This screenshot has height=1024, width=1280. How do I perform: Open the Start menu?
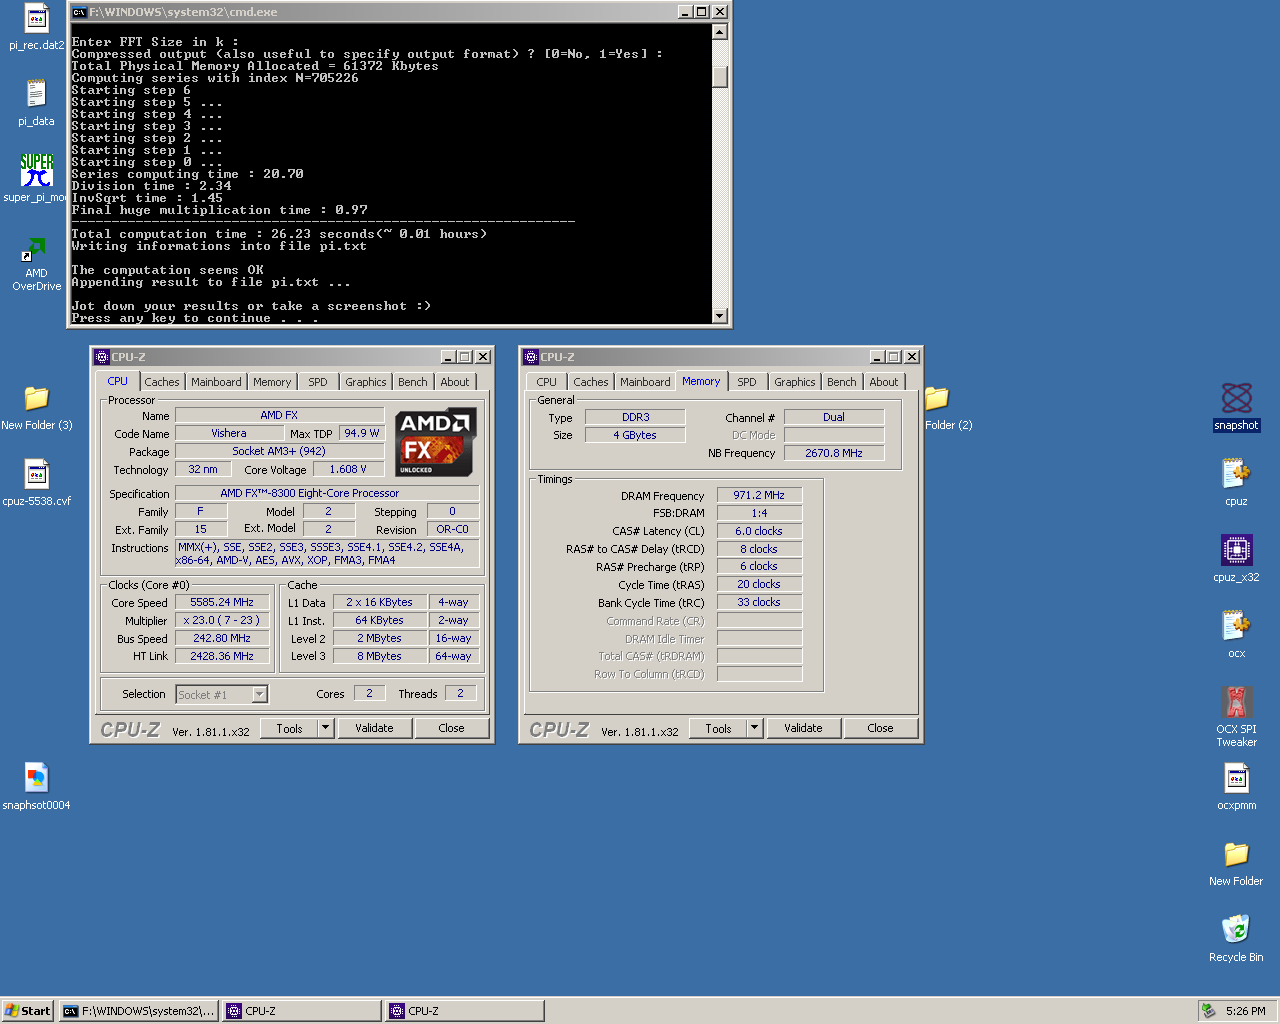(28, 1011)
